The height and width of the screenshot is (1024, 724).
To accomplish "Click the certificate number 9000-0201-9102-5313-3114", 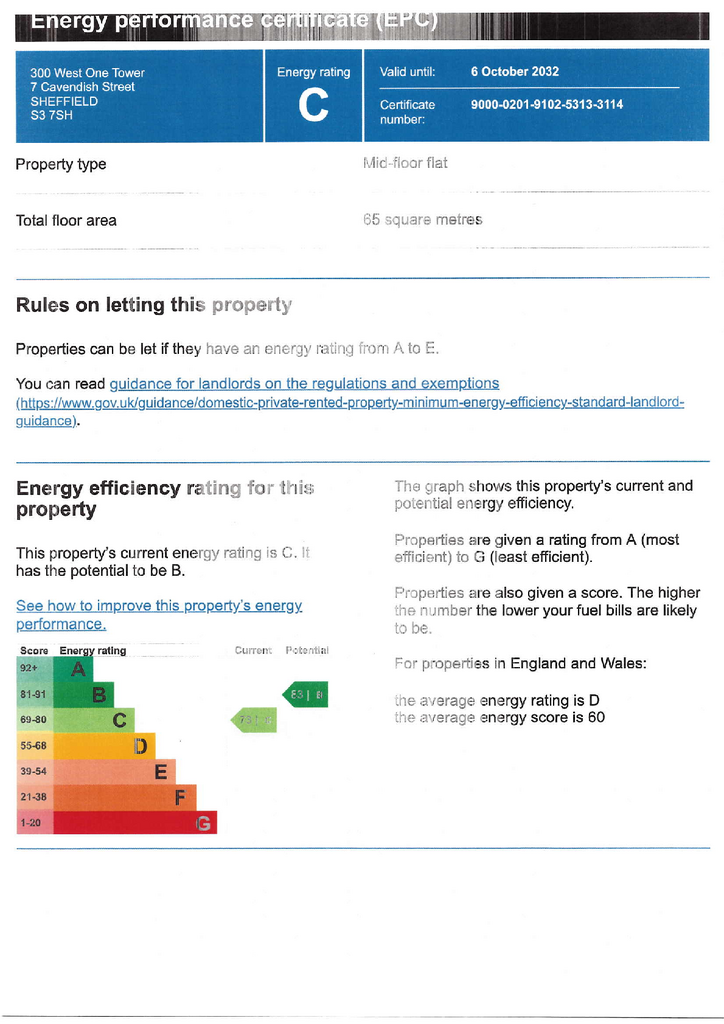I will tap(547, 104).
